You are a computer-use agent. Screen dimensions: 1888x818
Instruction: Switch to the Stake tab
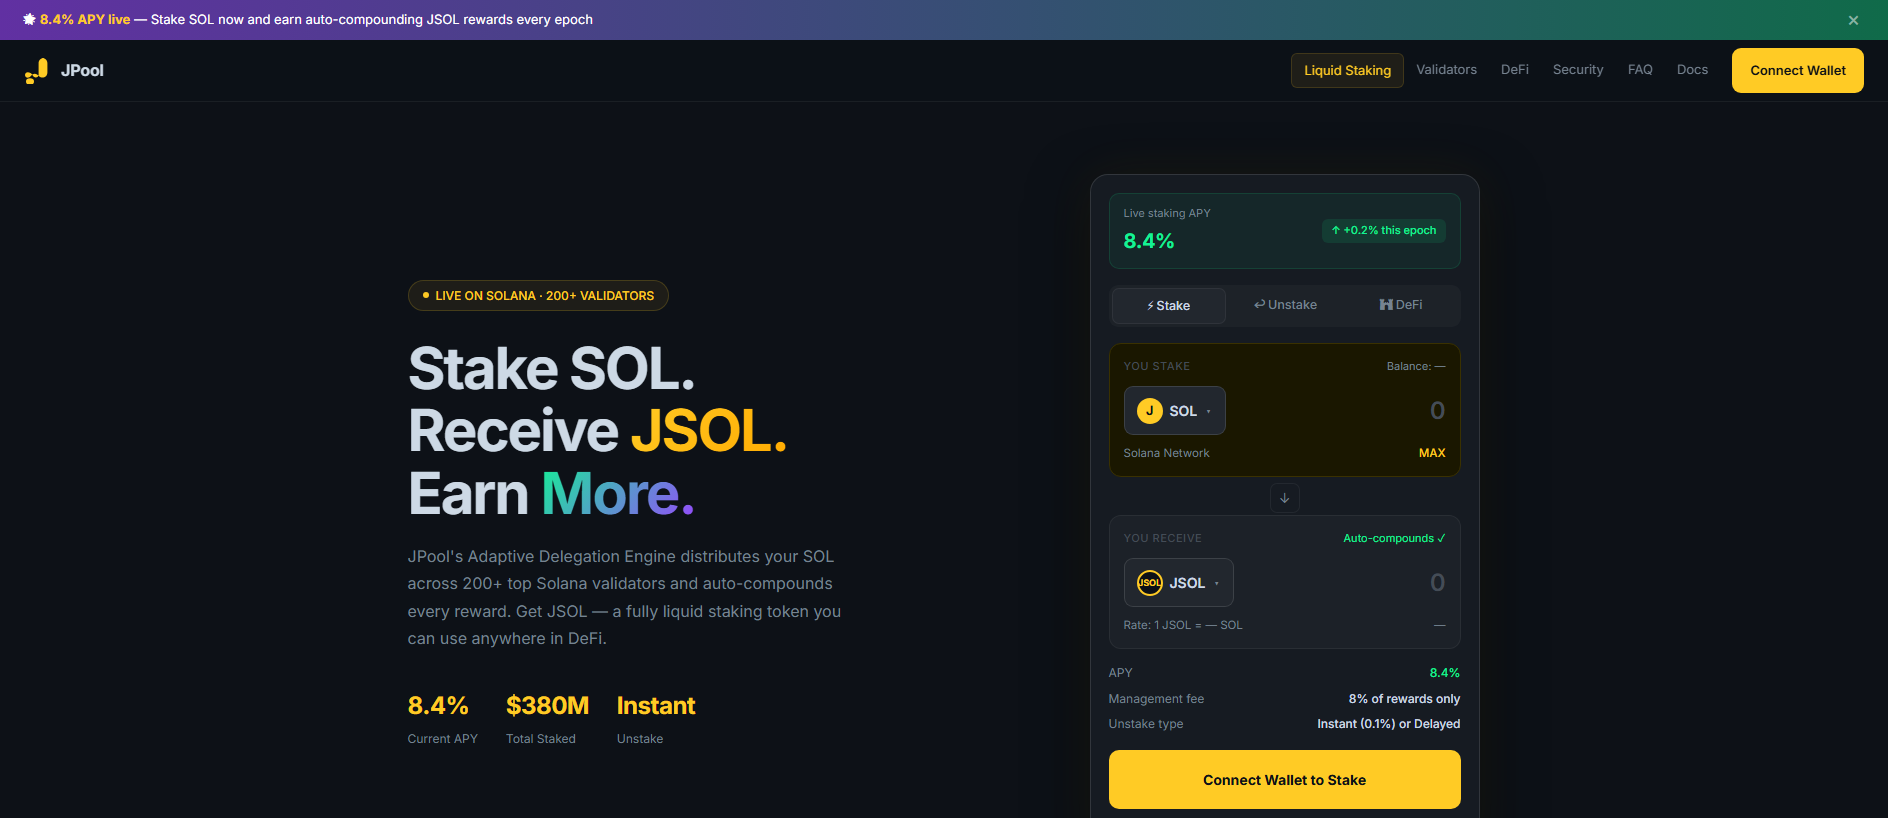[1168, 306]
